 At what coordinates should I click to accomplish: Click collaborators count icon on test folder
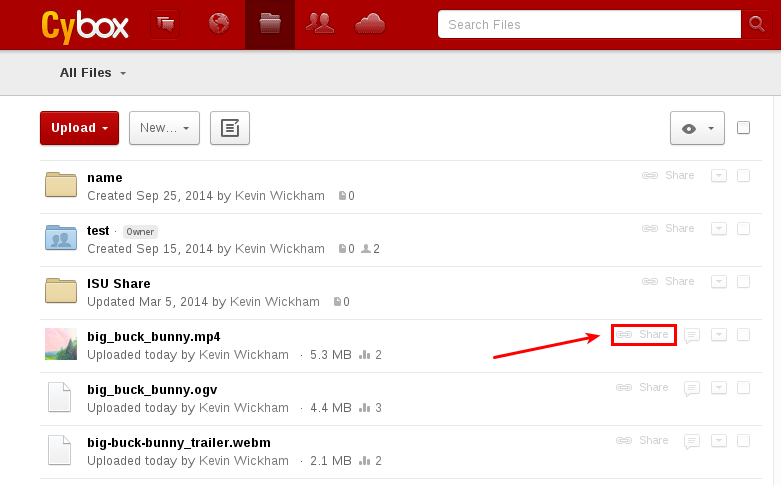point(366,248)
